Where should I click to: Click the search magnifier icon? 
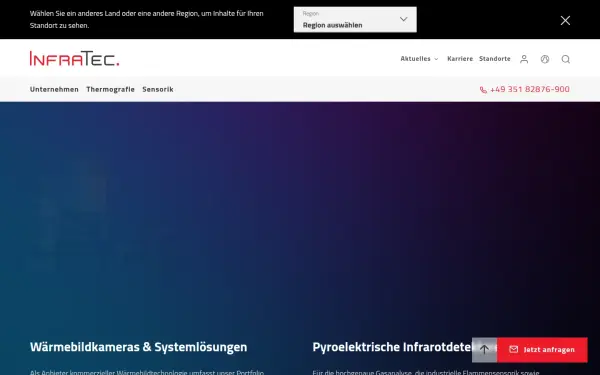pyautogui.click(x=566, y=59)
